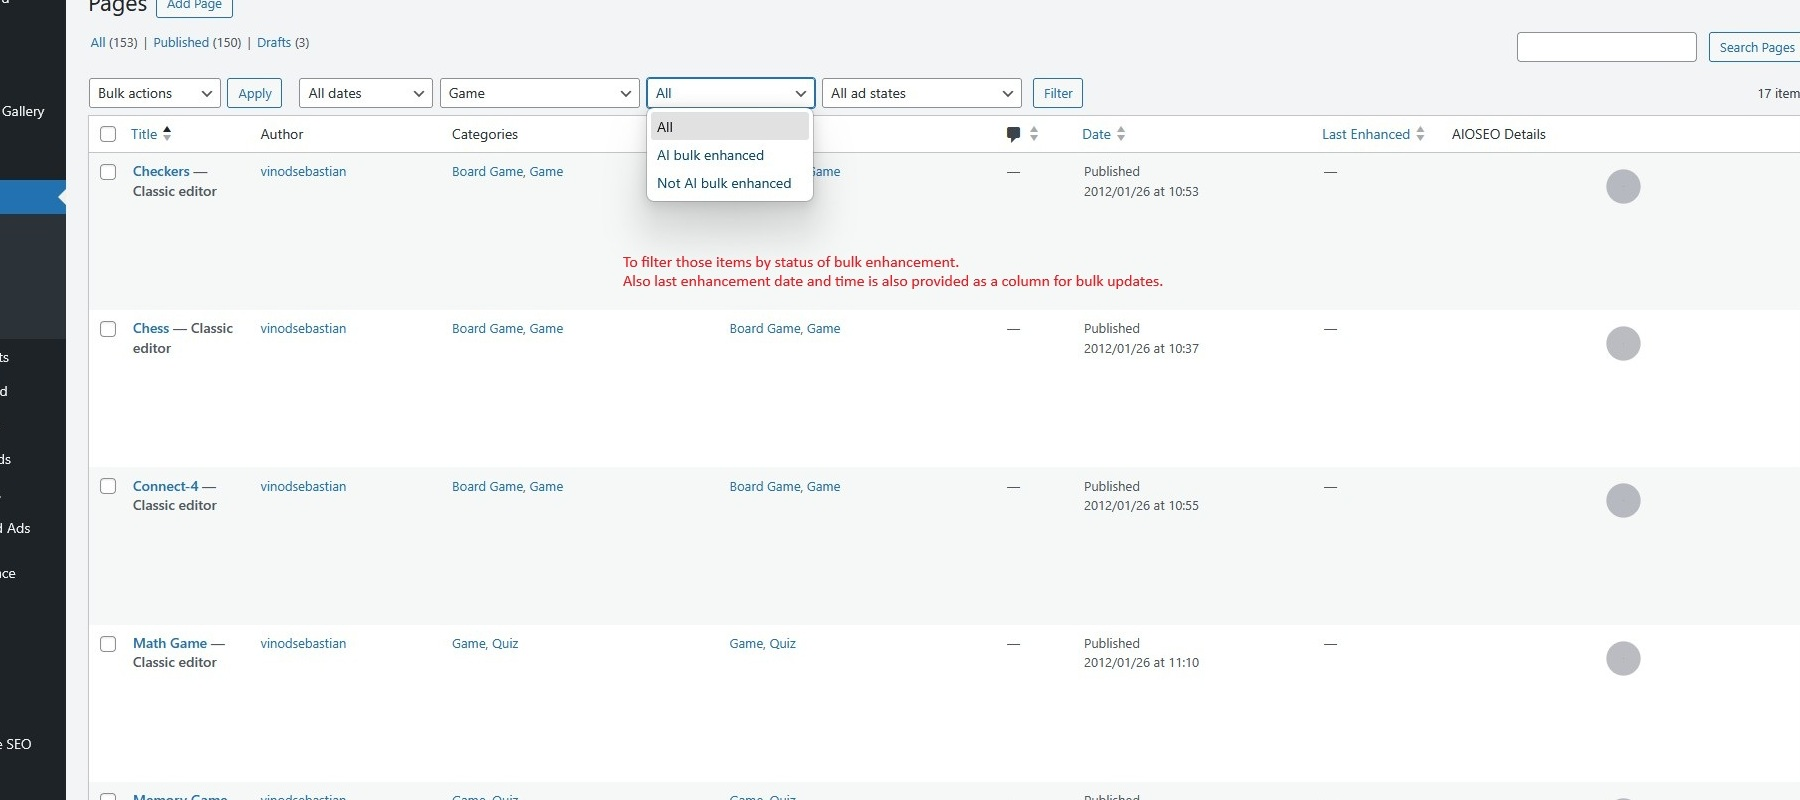Click the comments bubble column icon
The image size is (1800, 800).
(x=1013, y=134)
